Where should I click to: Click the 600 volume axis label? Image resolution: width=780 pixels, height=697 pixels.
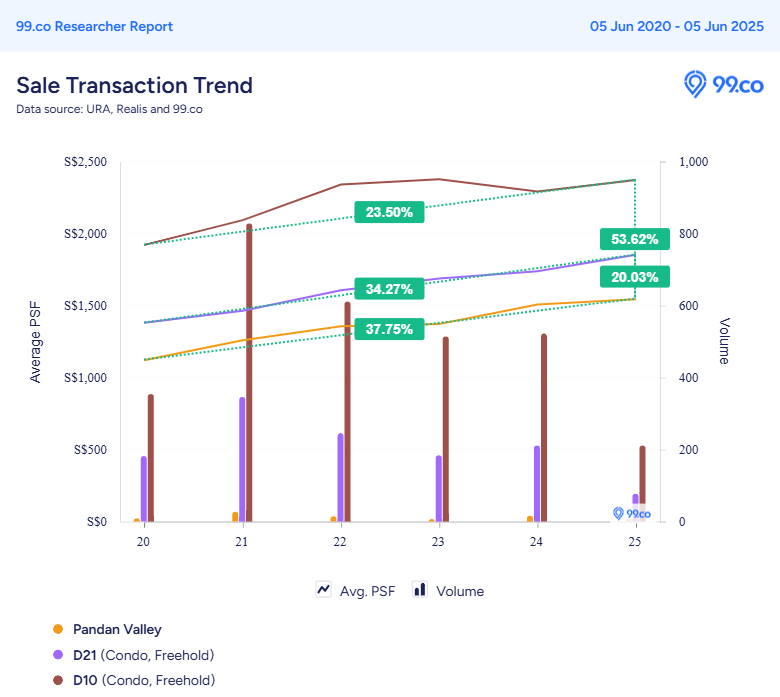point(688,305)
